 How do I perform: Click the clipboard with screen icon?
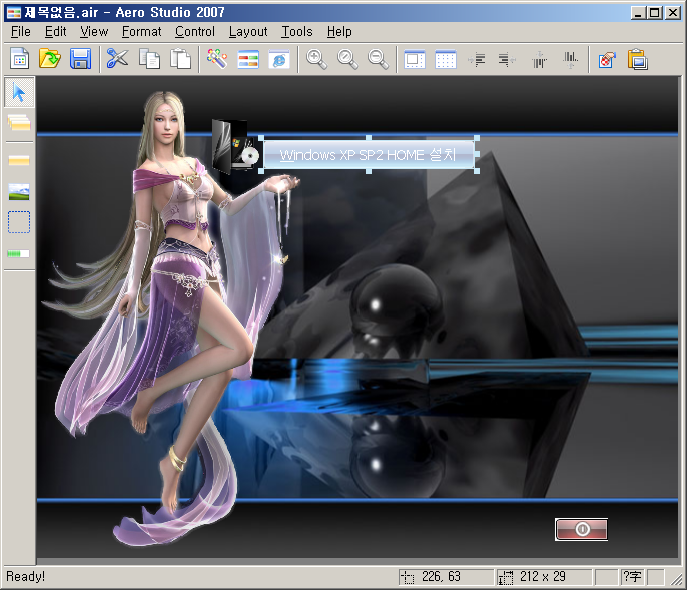pos(637,59)
